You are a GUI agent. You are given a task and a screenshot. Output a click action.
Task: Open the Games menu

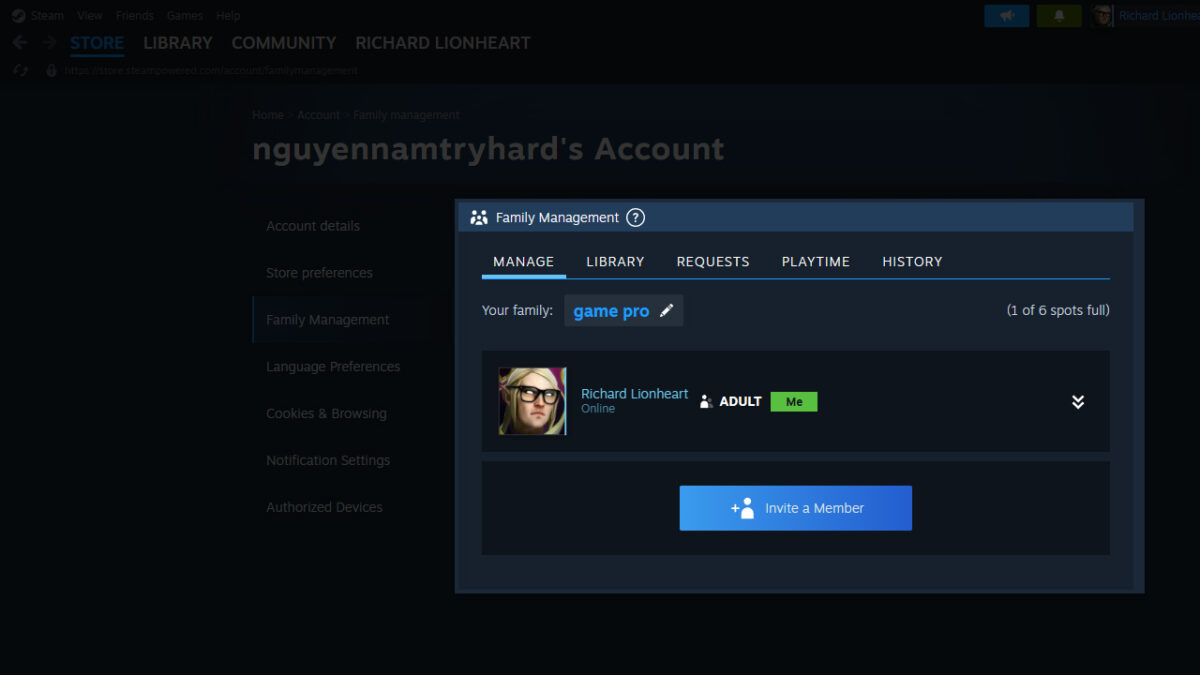coord(185,16)
